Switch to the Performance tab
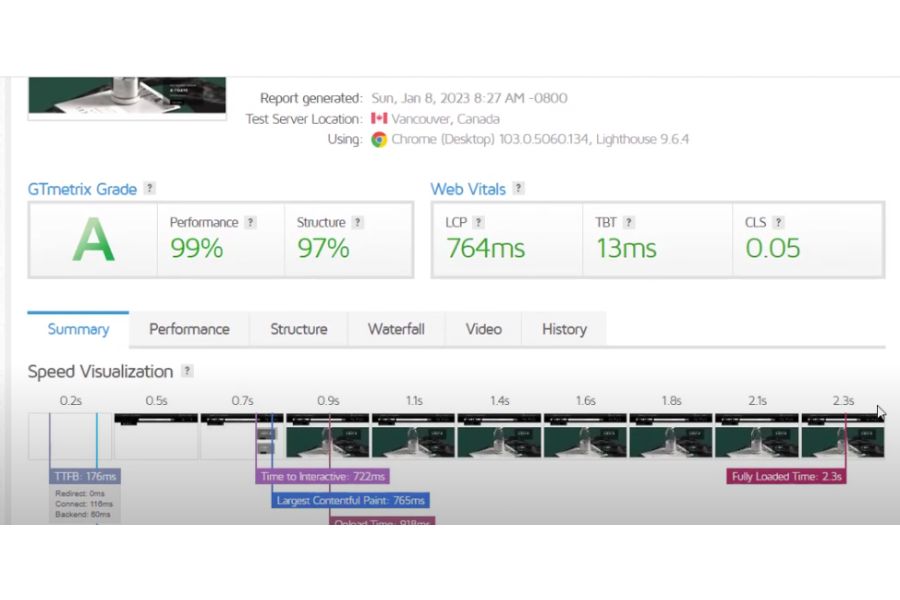The image size is (900, 600). click(x=189, y=329)
